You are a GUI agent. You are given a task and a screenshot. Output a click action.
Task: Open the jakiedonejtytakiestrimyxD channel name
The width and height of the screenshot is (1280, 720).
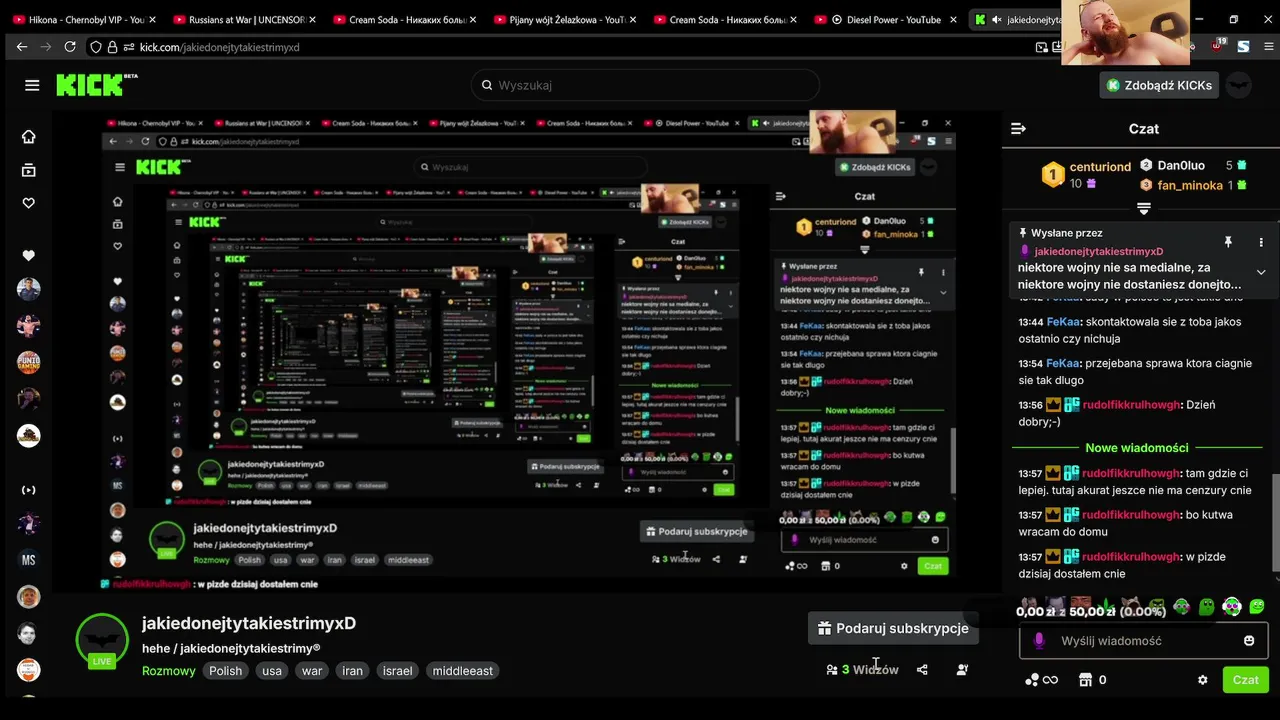[x=249, y=623]
